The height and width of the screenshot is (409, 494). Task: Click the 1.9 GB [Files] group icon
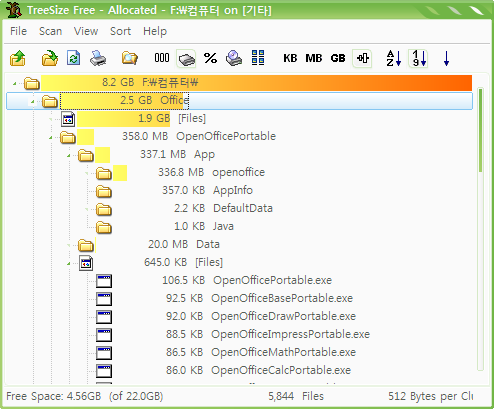pos(68,119)
